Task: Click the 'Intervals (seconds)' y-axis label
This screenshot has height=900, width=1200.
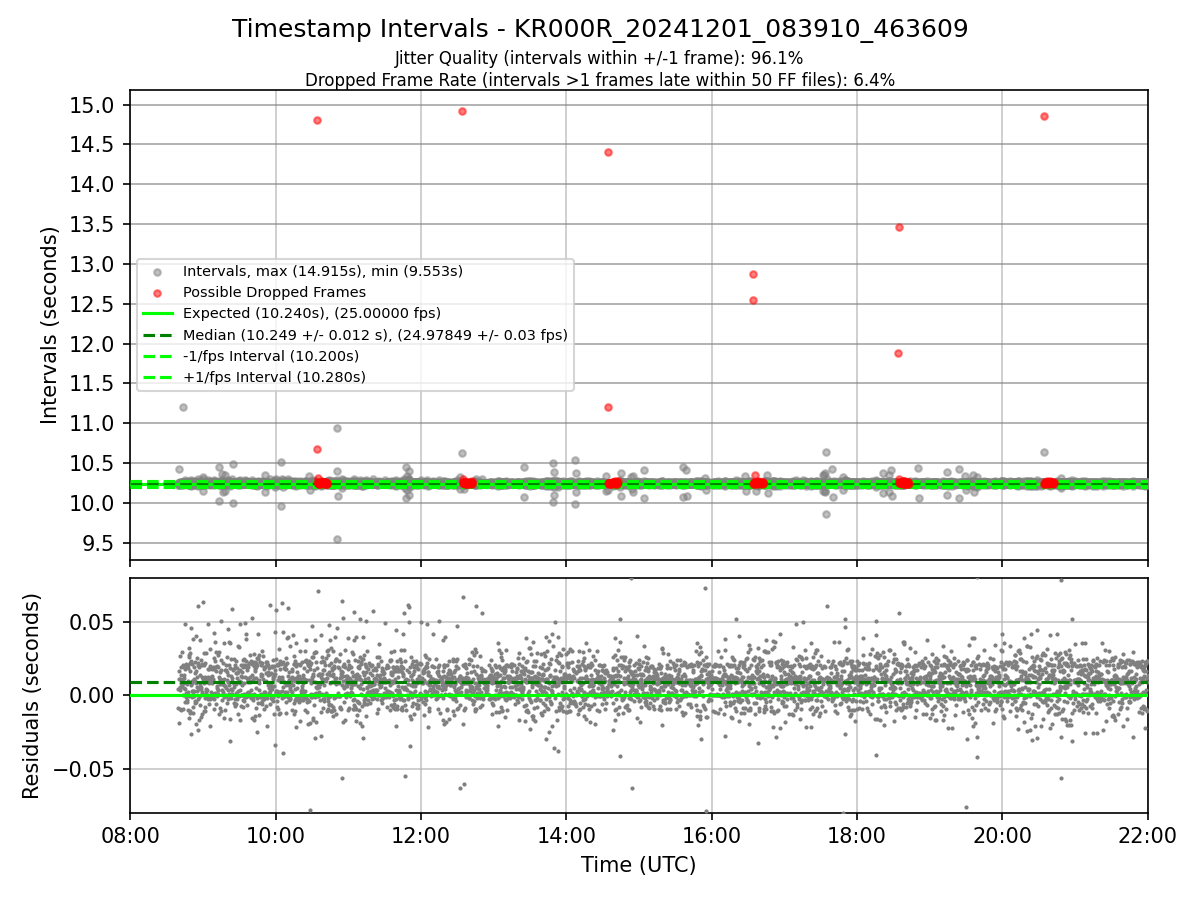Action: pyautogui.click(x=50, y=325)
